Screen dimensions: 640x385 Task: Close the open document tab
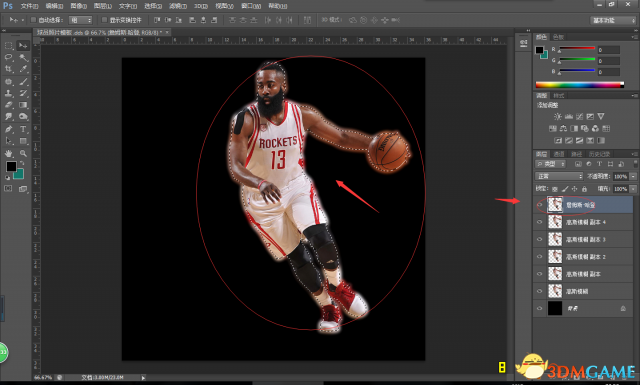click(167, 32)
